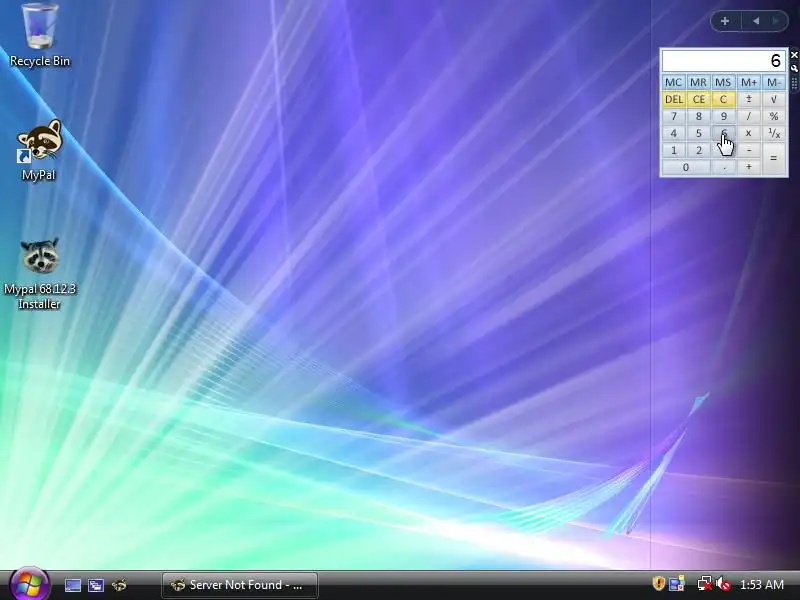This screenshot has width=800, height=600.
Task: Tap the 1 key on calculator
Action: (673, 150)
